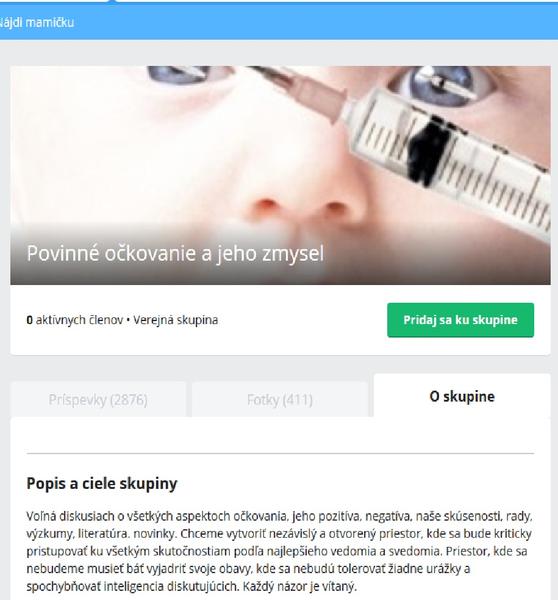The height and width of the screenshot is (600, 558).
Task: Open the group cover photo
Action: 281,175
